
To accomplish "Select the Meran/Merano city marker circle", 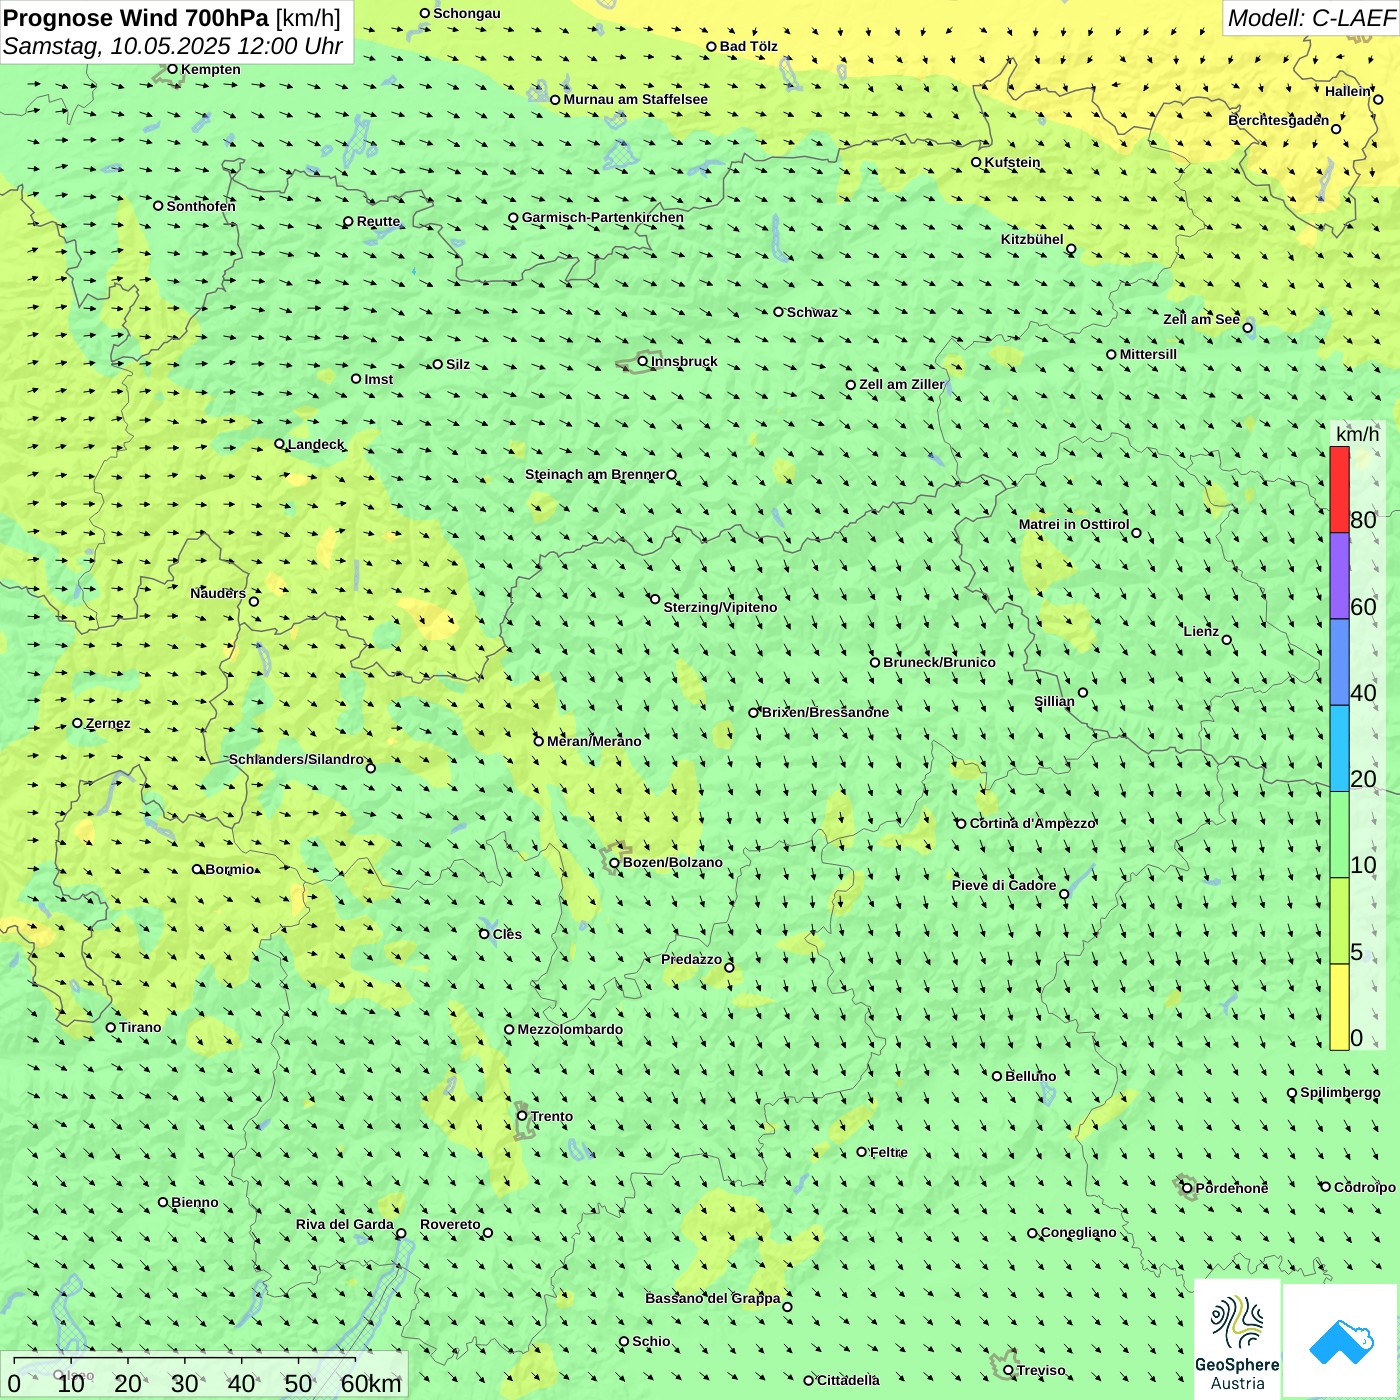I will (x=539, y=741).
